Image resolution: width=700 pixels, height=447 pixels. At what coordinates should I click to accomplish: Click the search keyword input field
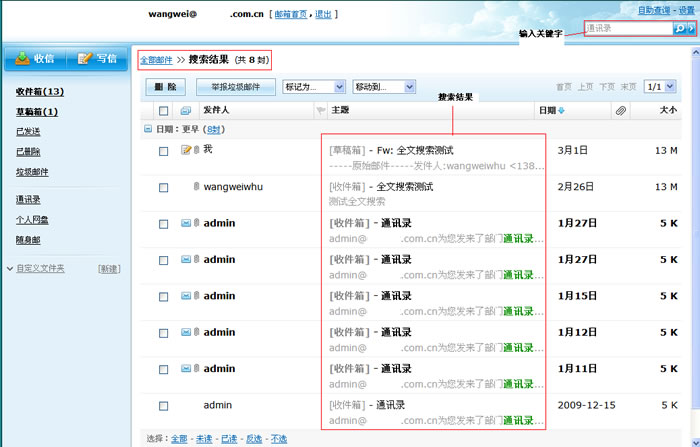(x=626, y=29)
